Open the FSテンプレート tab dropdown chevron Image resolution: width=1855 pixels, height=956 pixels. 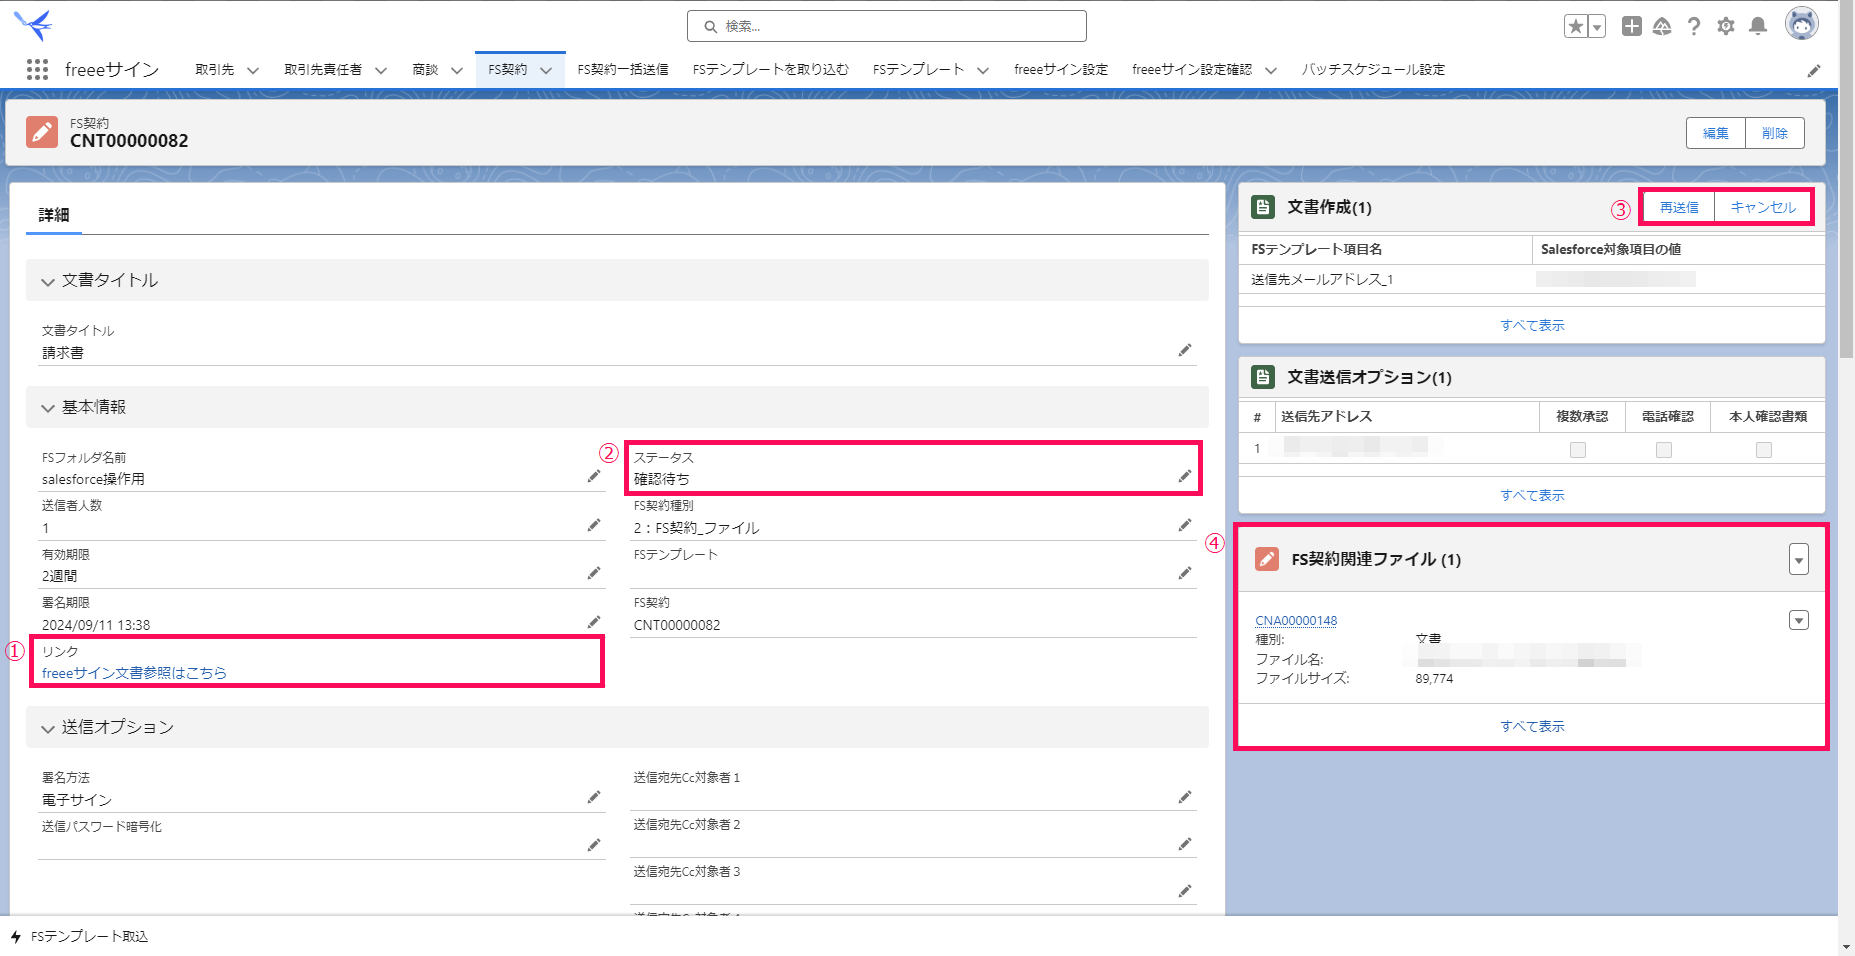tap(983, 70)
